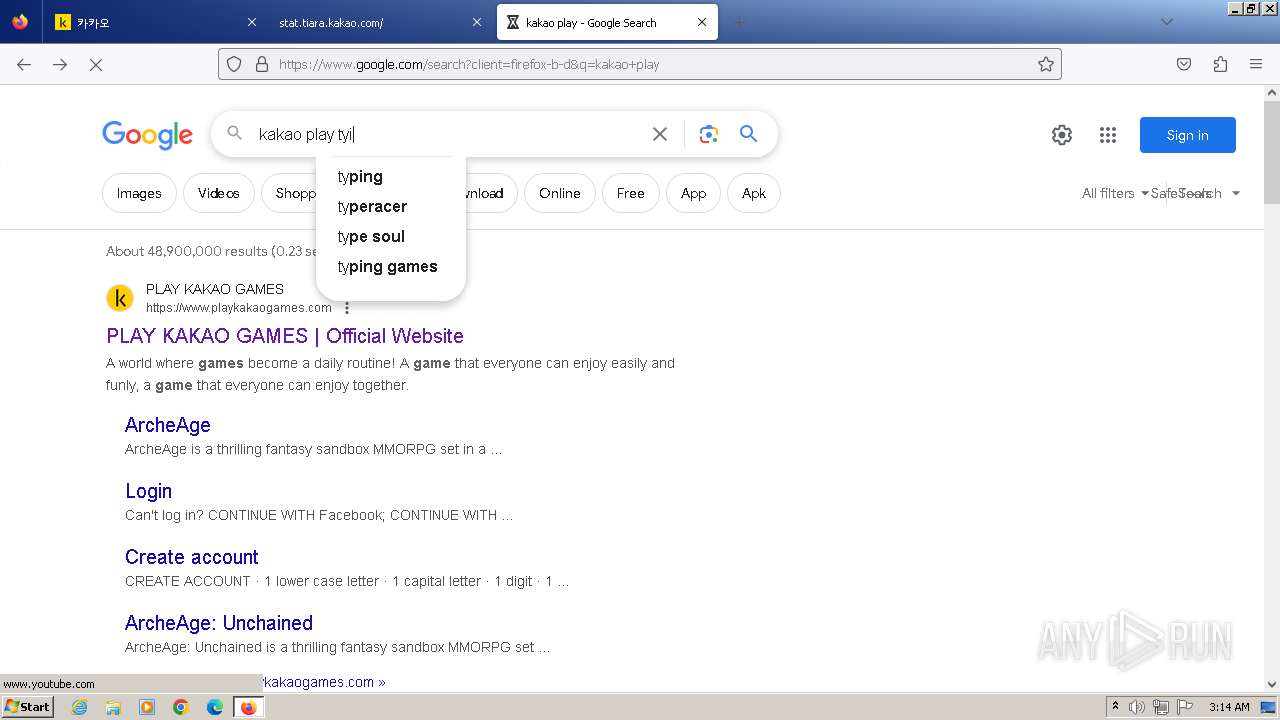Launch Microsoft Edge from the taskbar

(215, 707)
